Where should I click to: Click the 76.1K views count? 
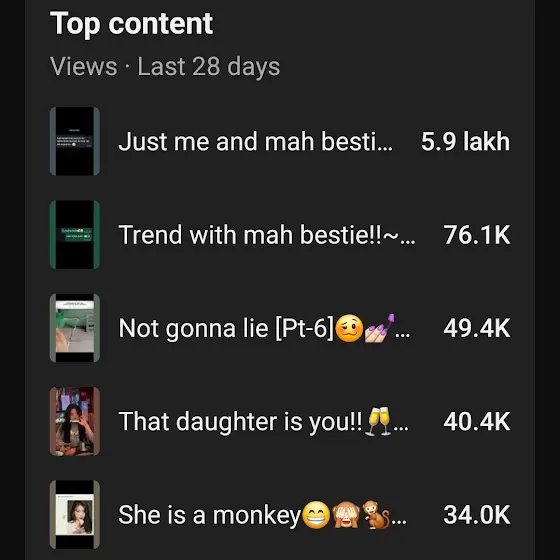[x=477, y=235]
